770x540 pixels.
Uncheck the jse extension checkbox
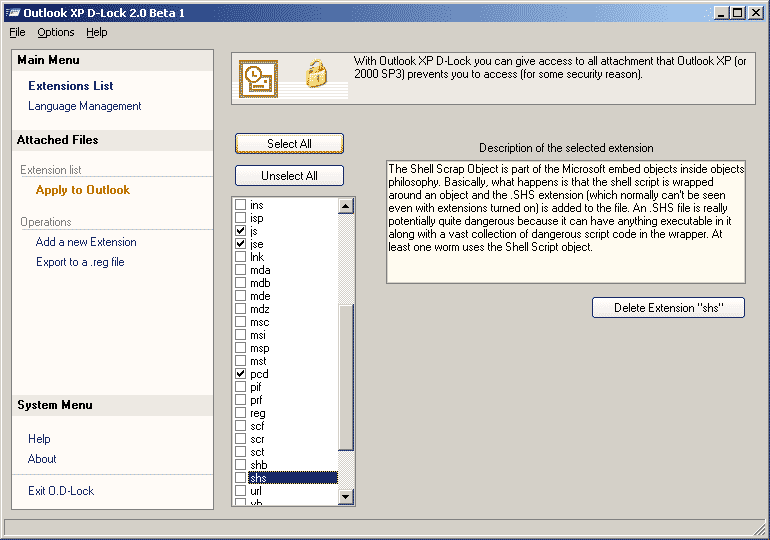pyautogui.click(x=240, y=243)
